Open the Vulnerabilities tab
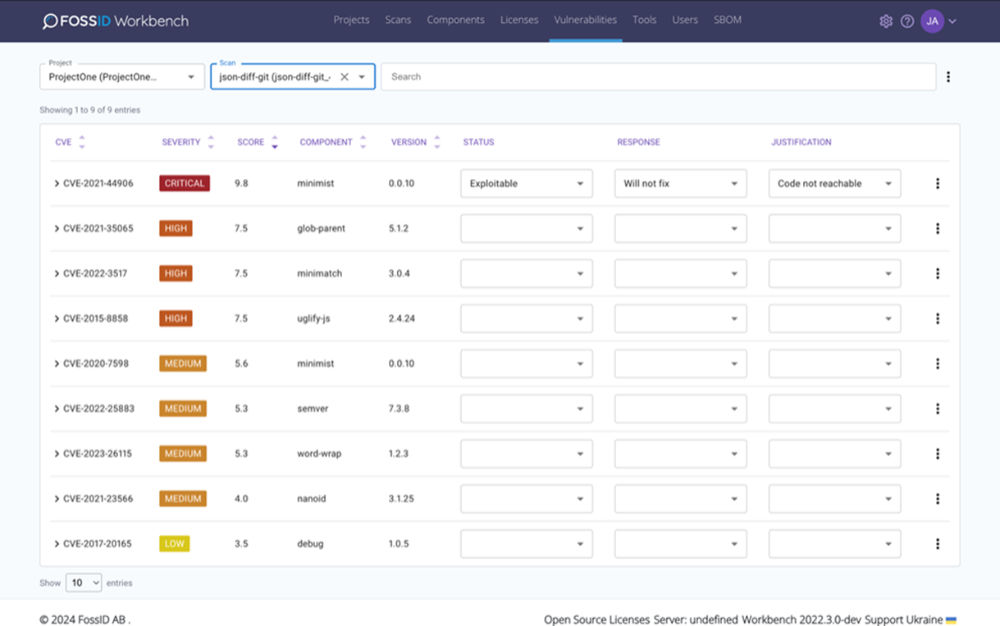The image size is (1000, 626). click(585, 20)
